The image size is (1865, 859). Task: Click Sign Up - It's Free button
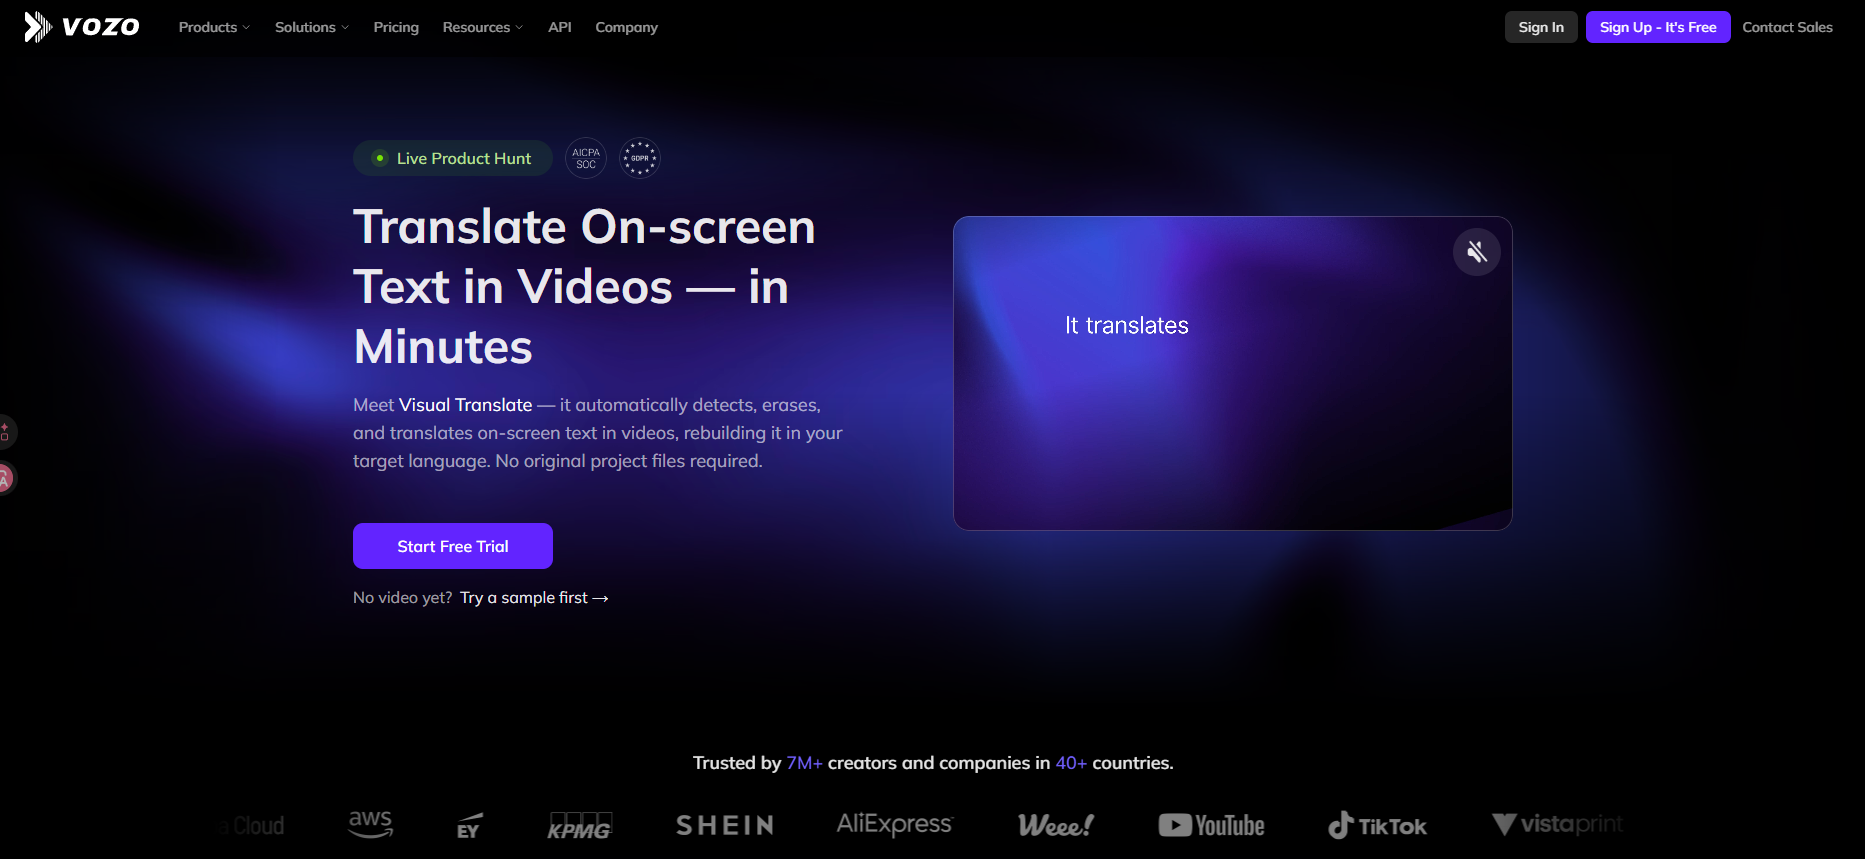pos(1658,27)
